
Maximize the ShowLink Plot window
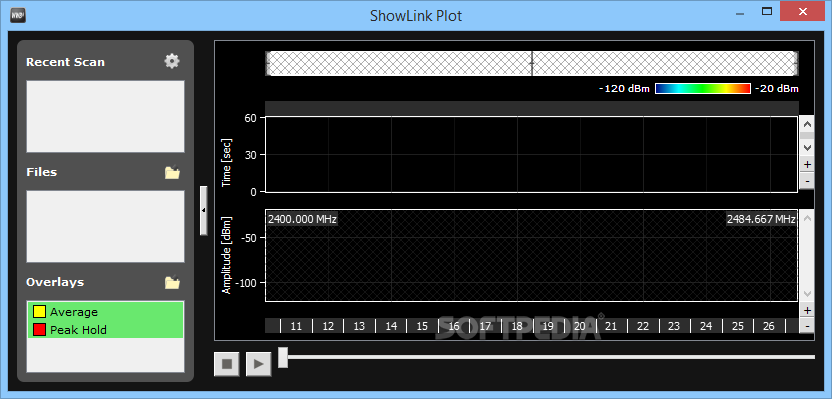point(766,11)
